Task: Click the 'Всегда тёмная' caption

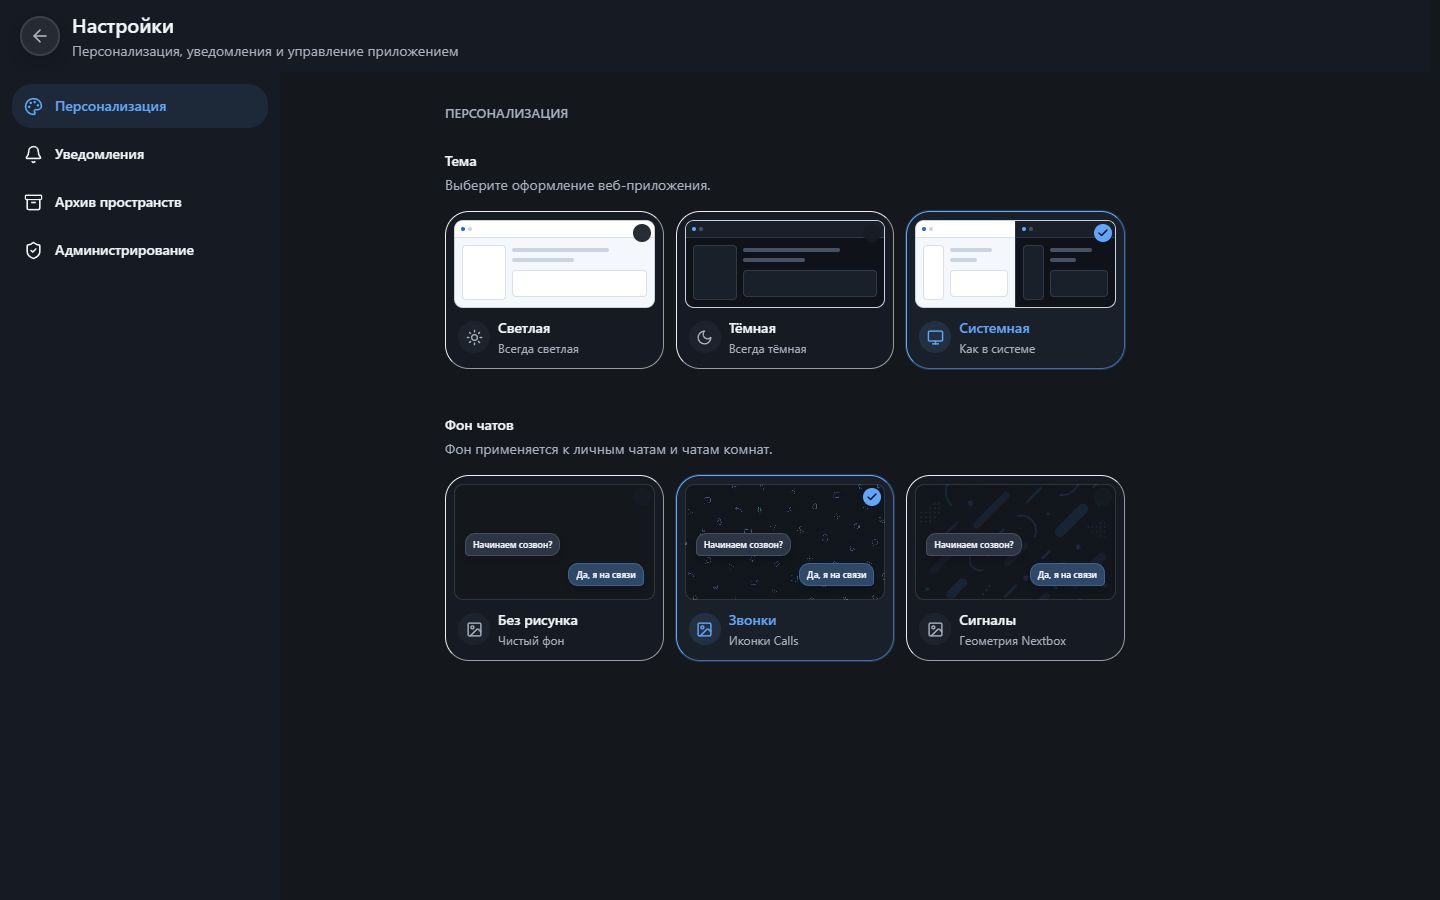Action: coord(767,349)
